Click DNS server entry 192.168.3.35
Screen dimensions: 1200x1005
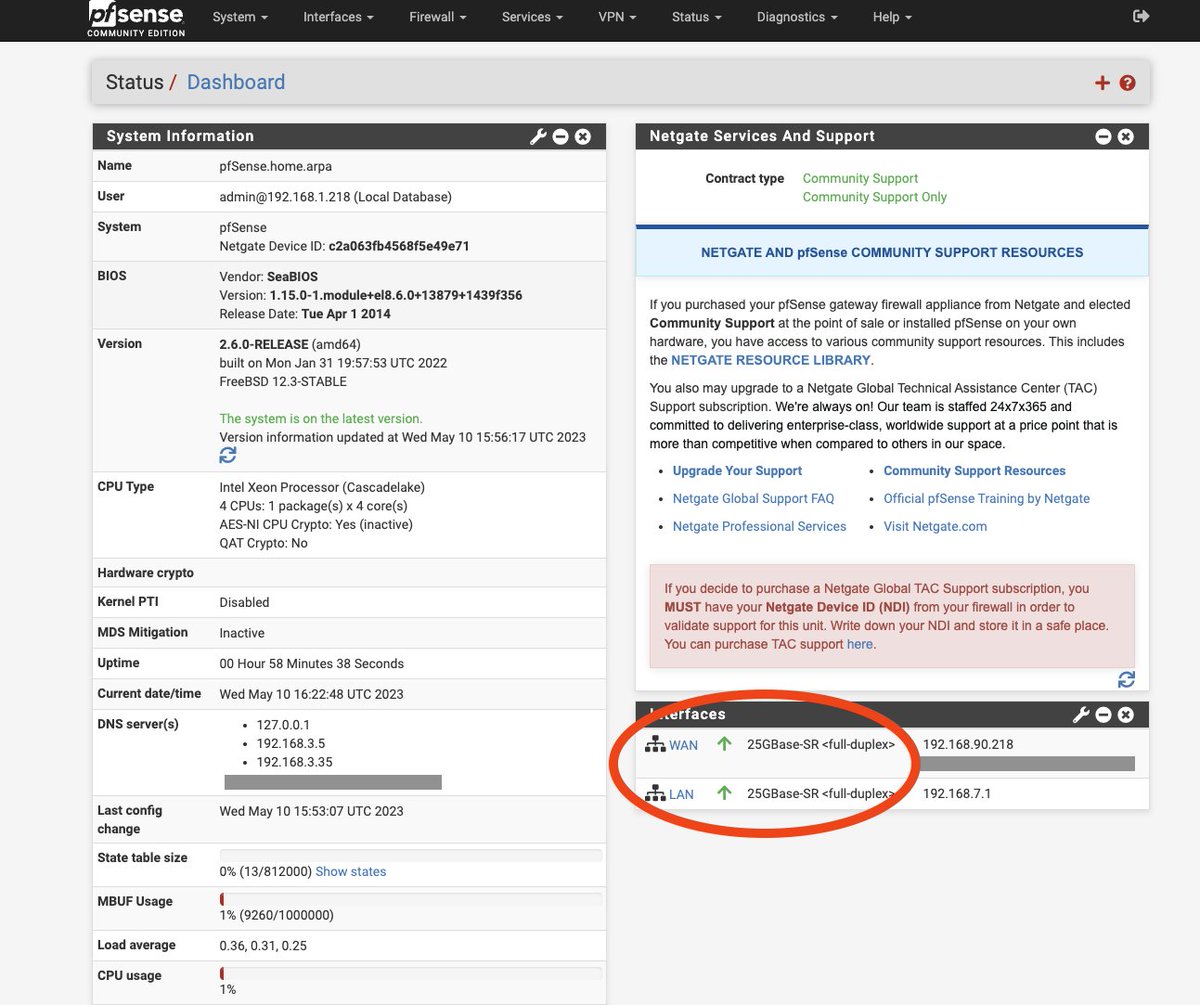pos(294,762)
